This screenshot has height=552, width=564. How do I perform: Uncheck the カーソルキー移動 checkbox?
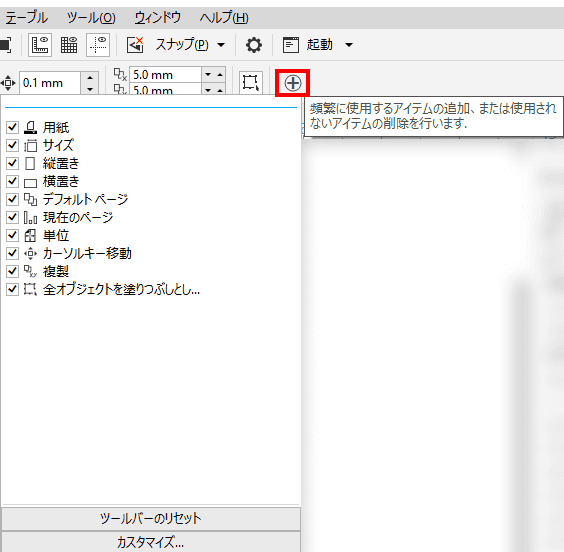pyautogui.click(x=12, y=253)
